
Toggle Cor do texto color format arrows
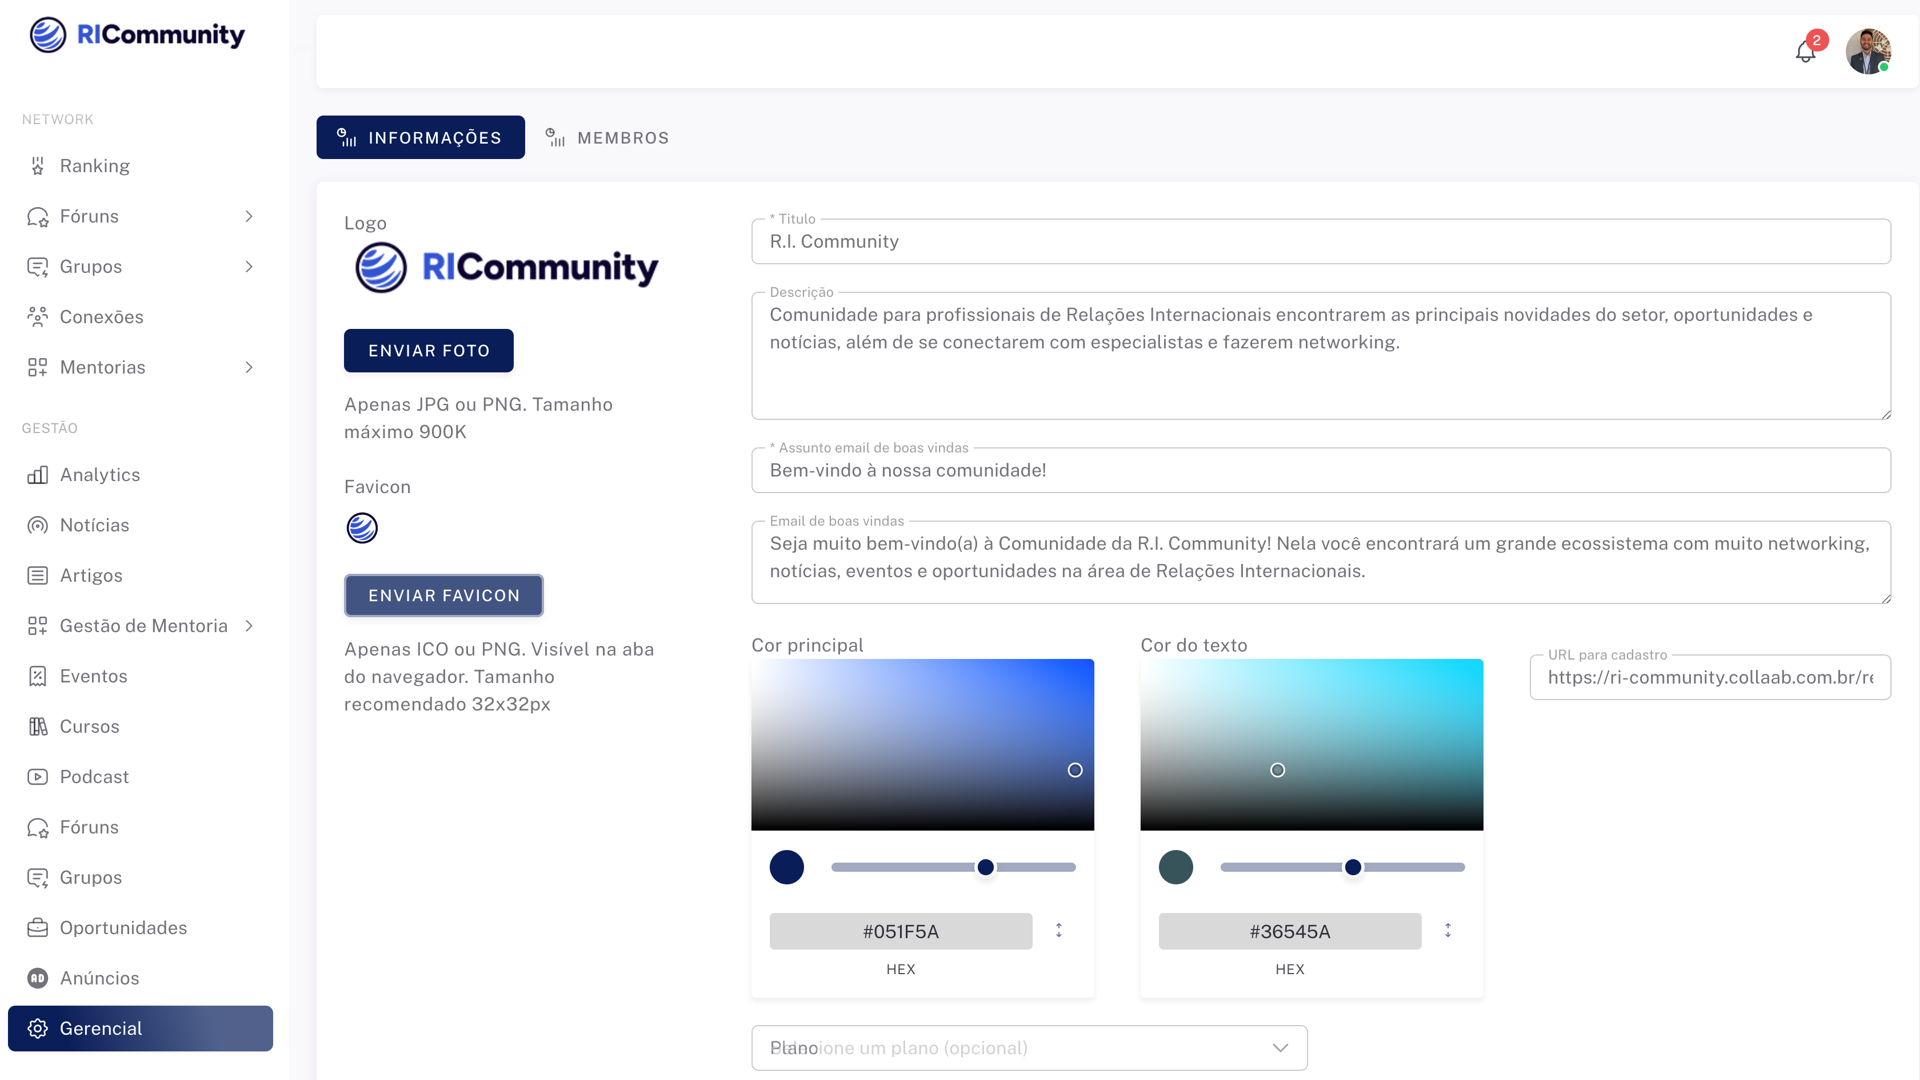(1448, 931)
